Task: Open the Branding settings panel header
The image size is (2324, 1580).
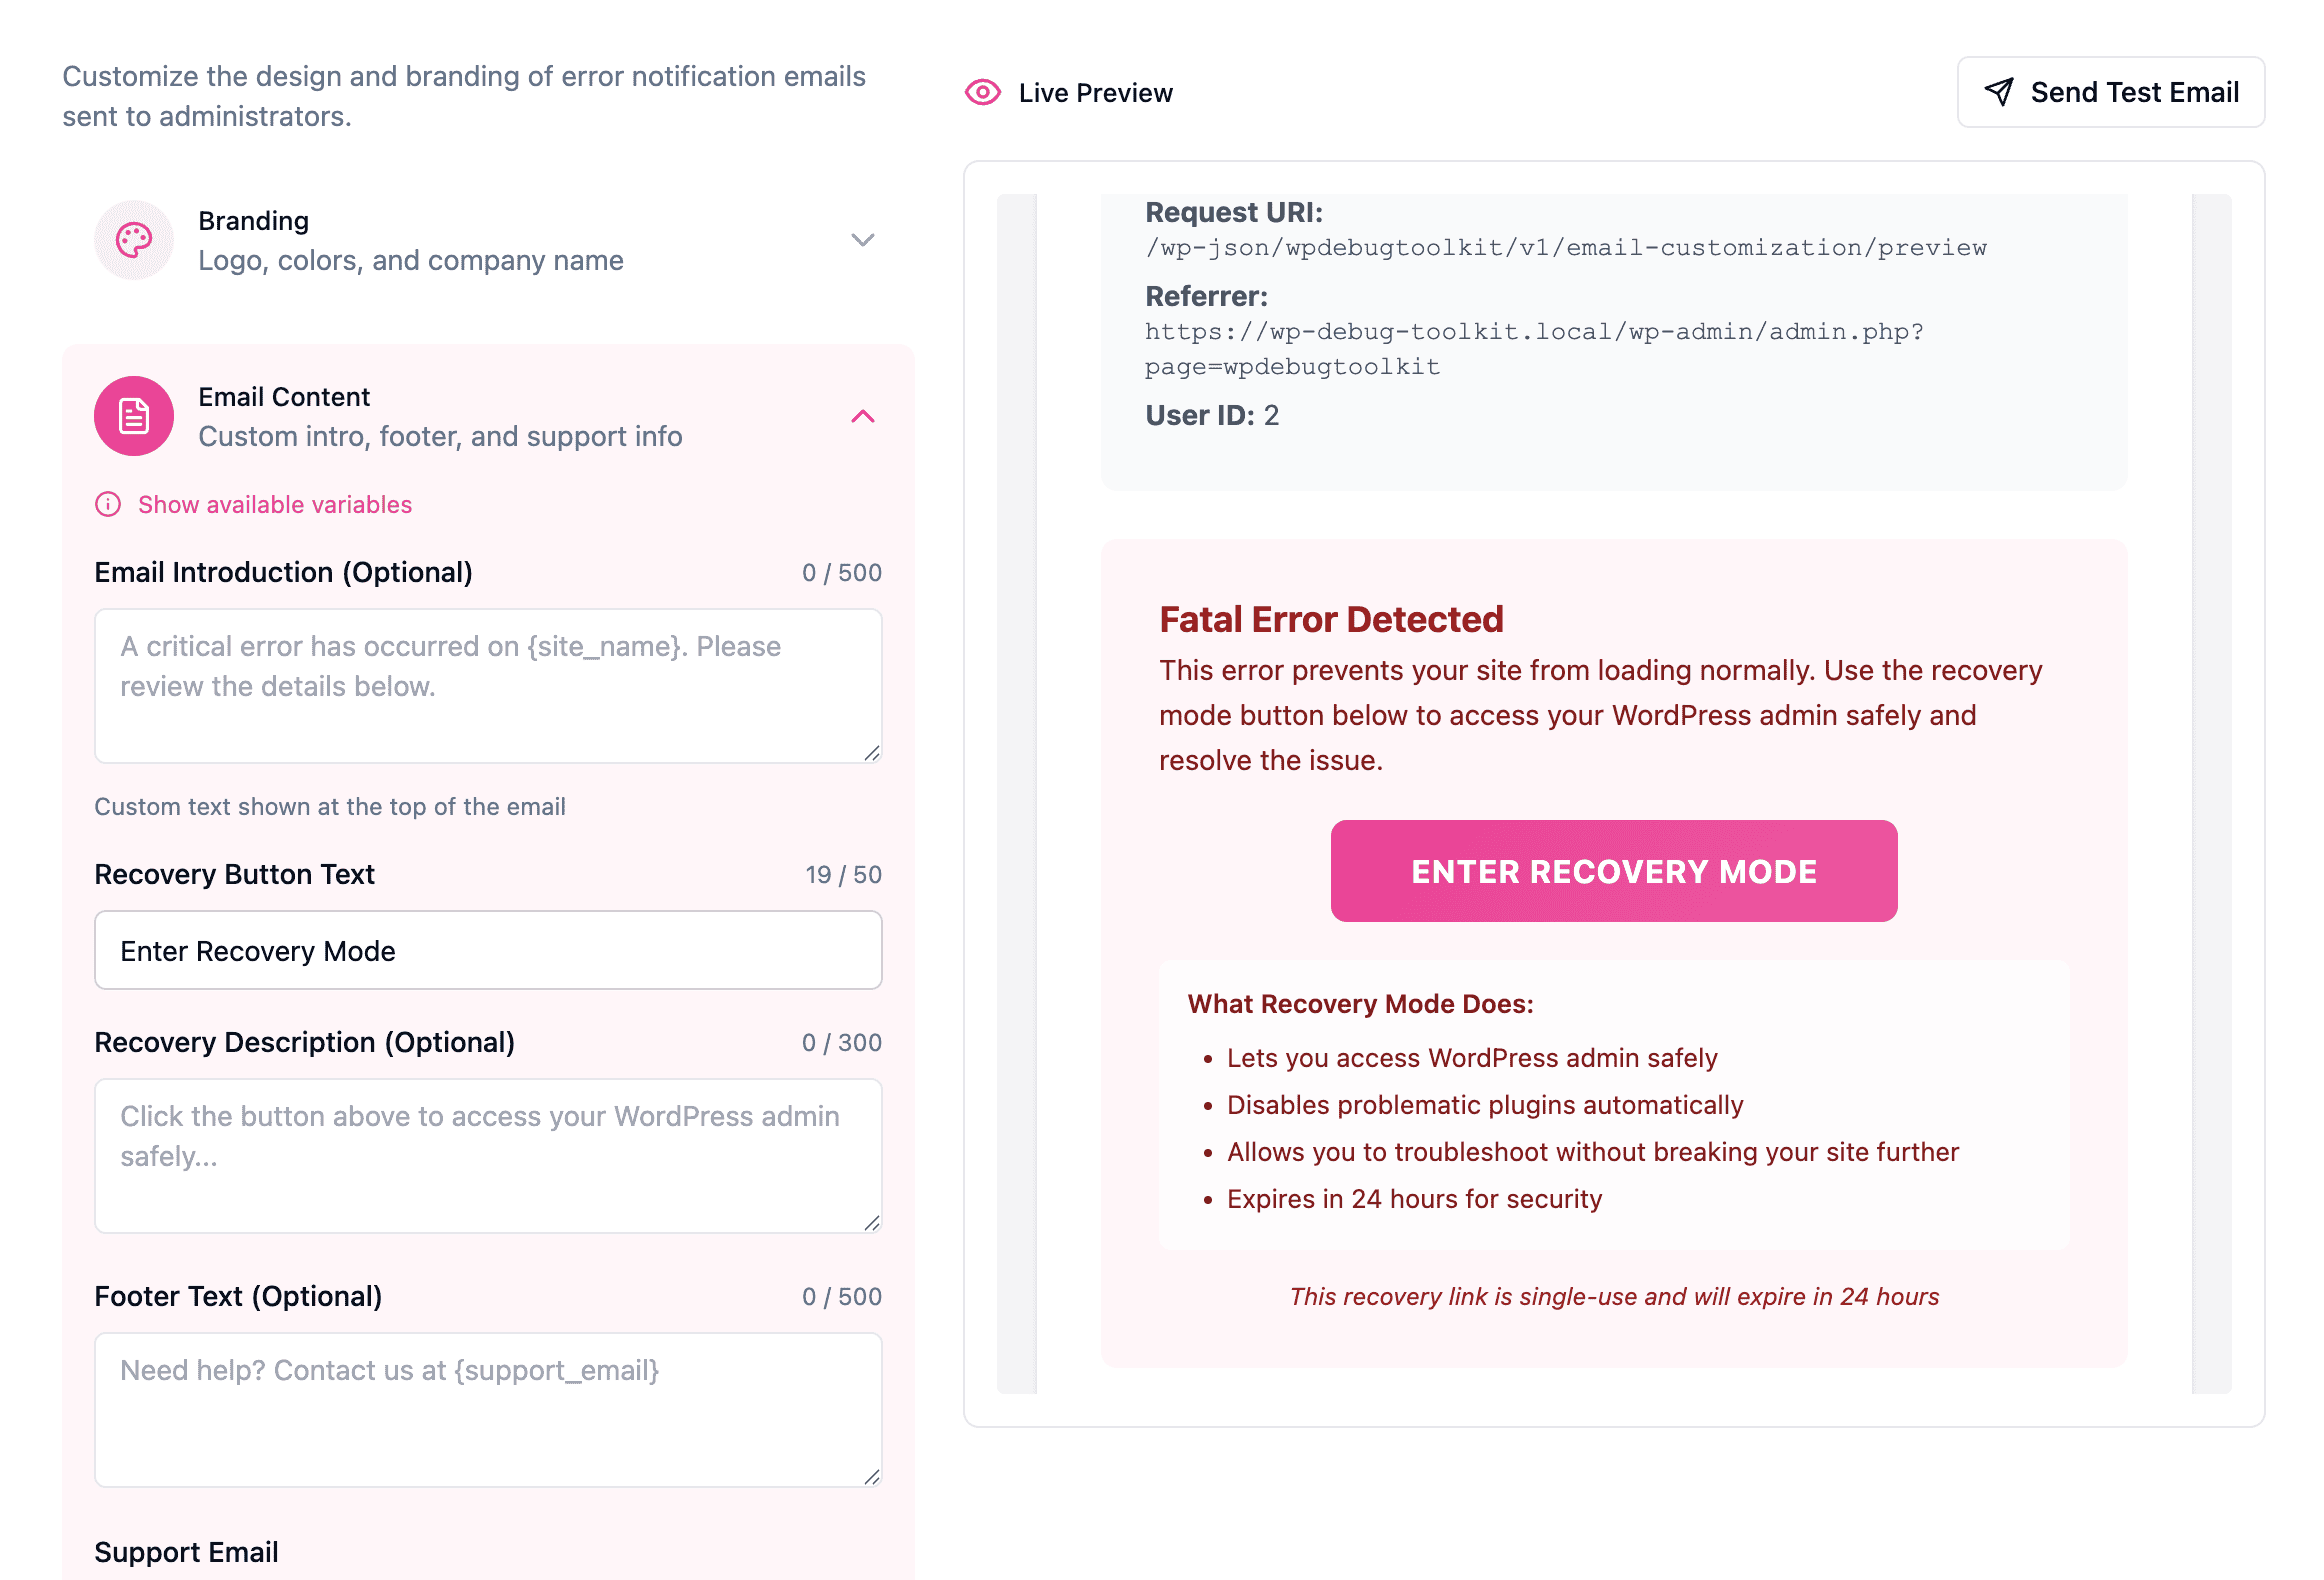Action: 410,240
